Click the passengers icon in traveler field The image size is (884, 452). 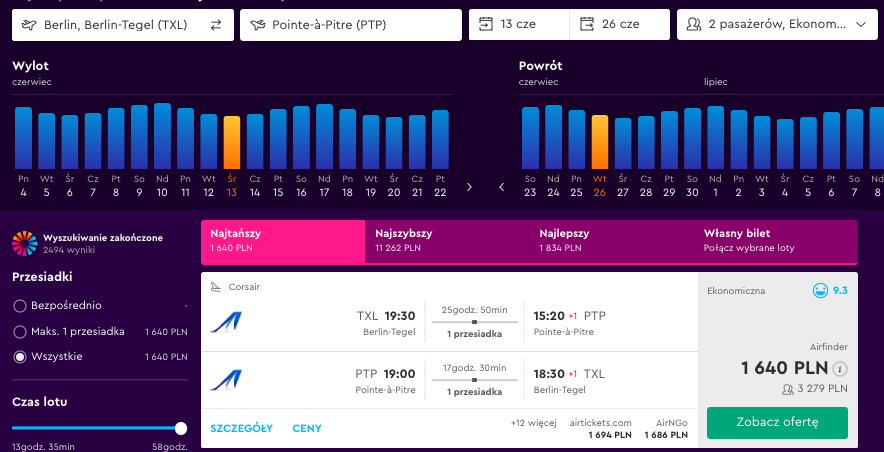tap(693, 24)
